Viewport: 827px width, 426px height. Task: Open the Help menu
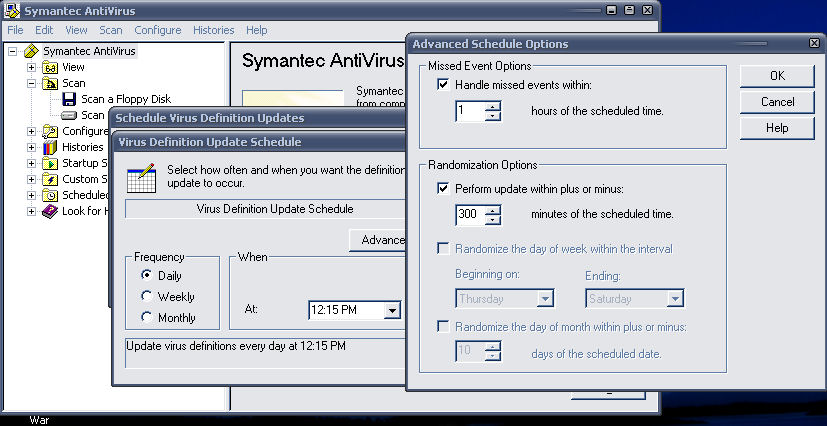pos(256,30)
